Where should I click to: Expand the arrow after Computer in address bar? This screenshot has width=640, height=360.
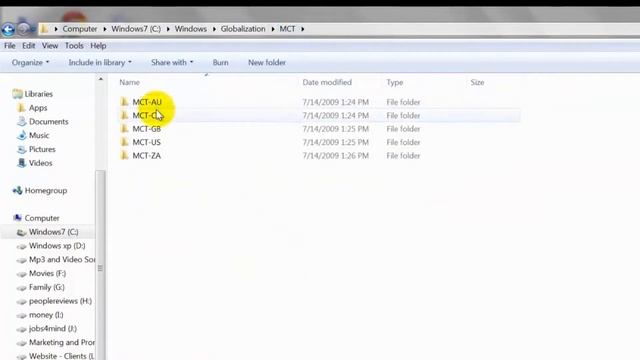coord(105,29)
